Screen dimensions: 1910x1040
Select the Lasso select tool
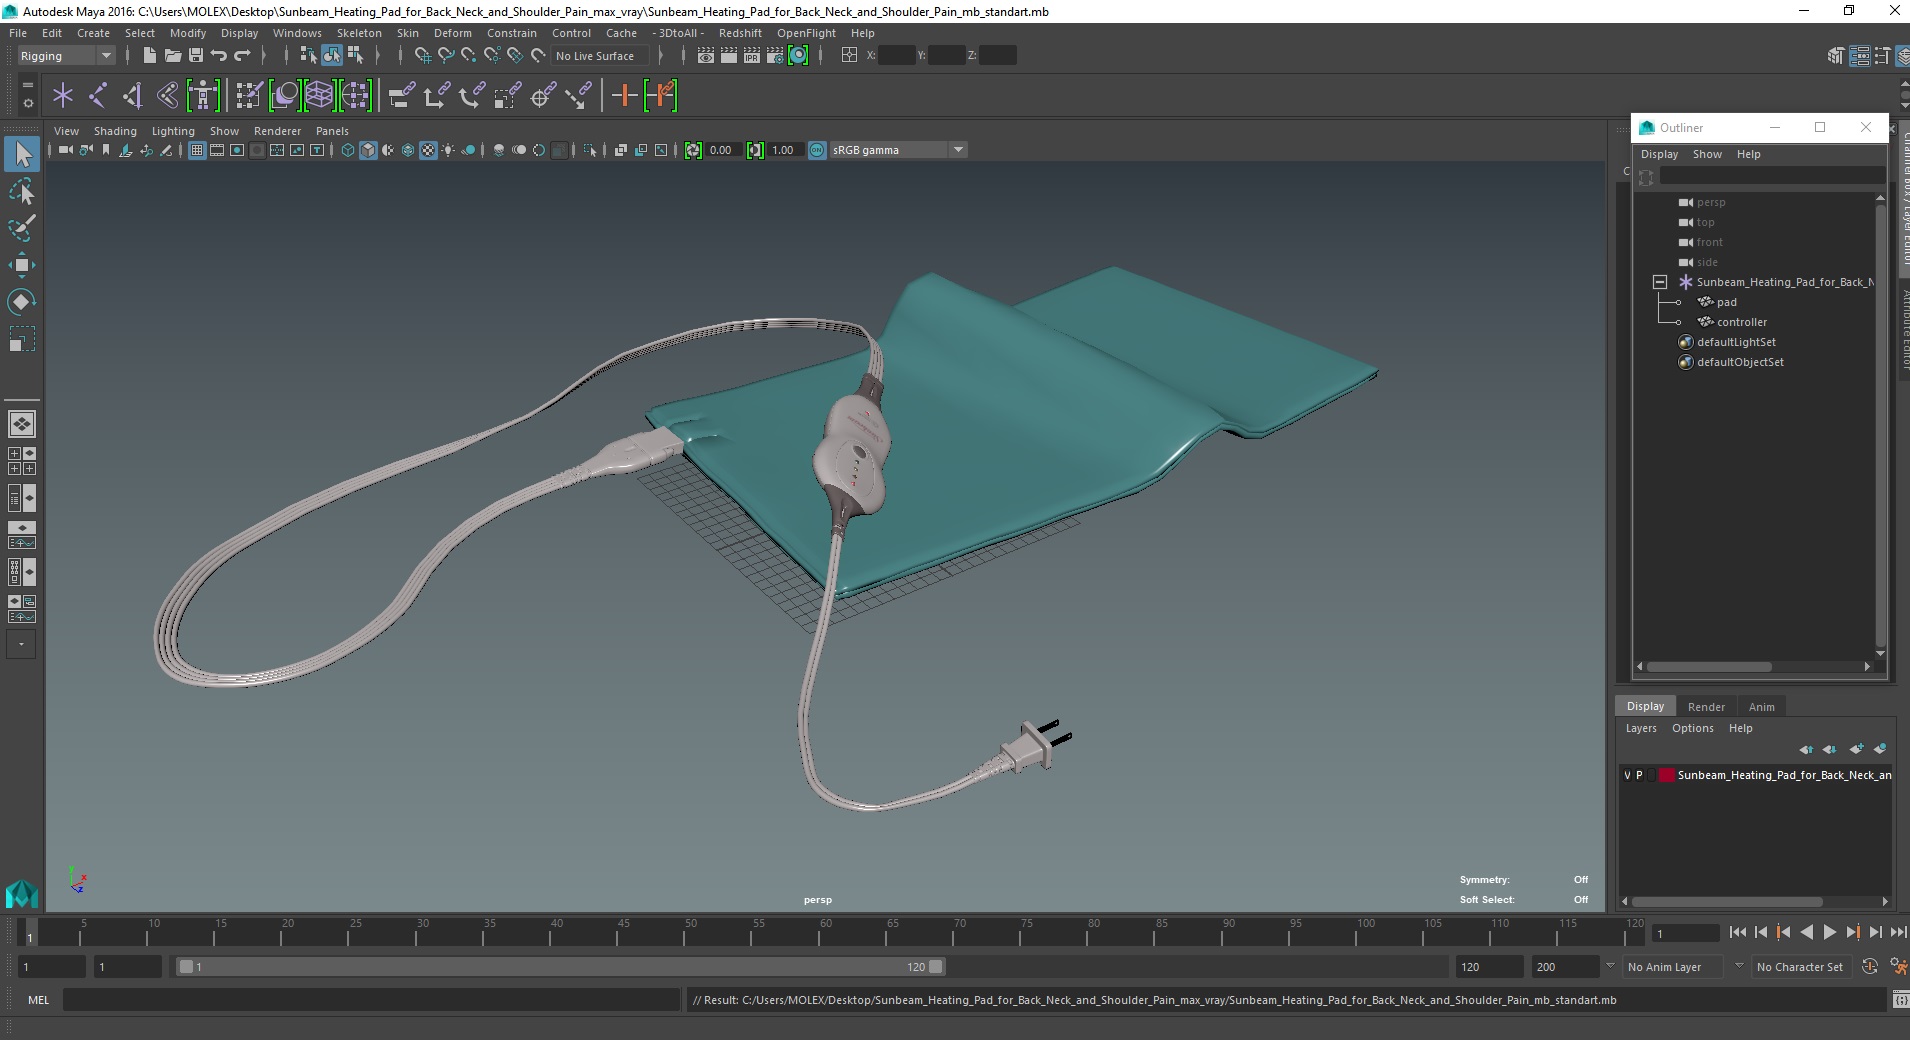tap(22, 191)
